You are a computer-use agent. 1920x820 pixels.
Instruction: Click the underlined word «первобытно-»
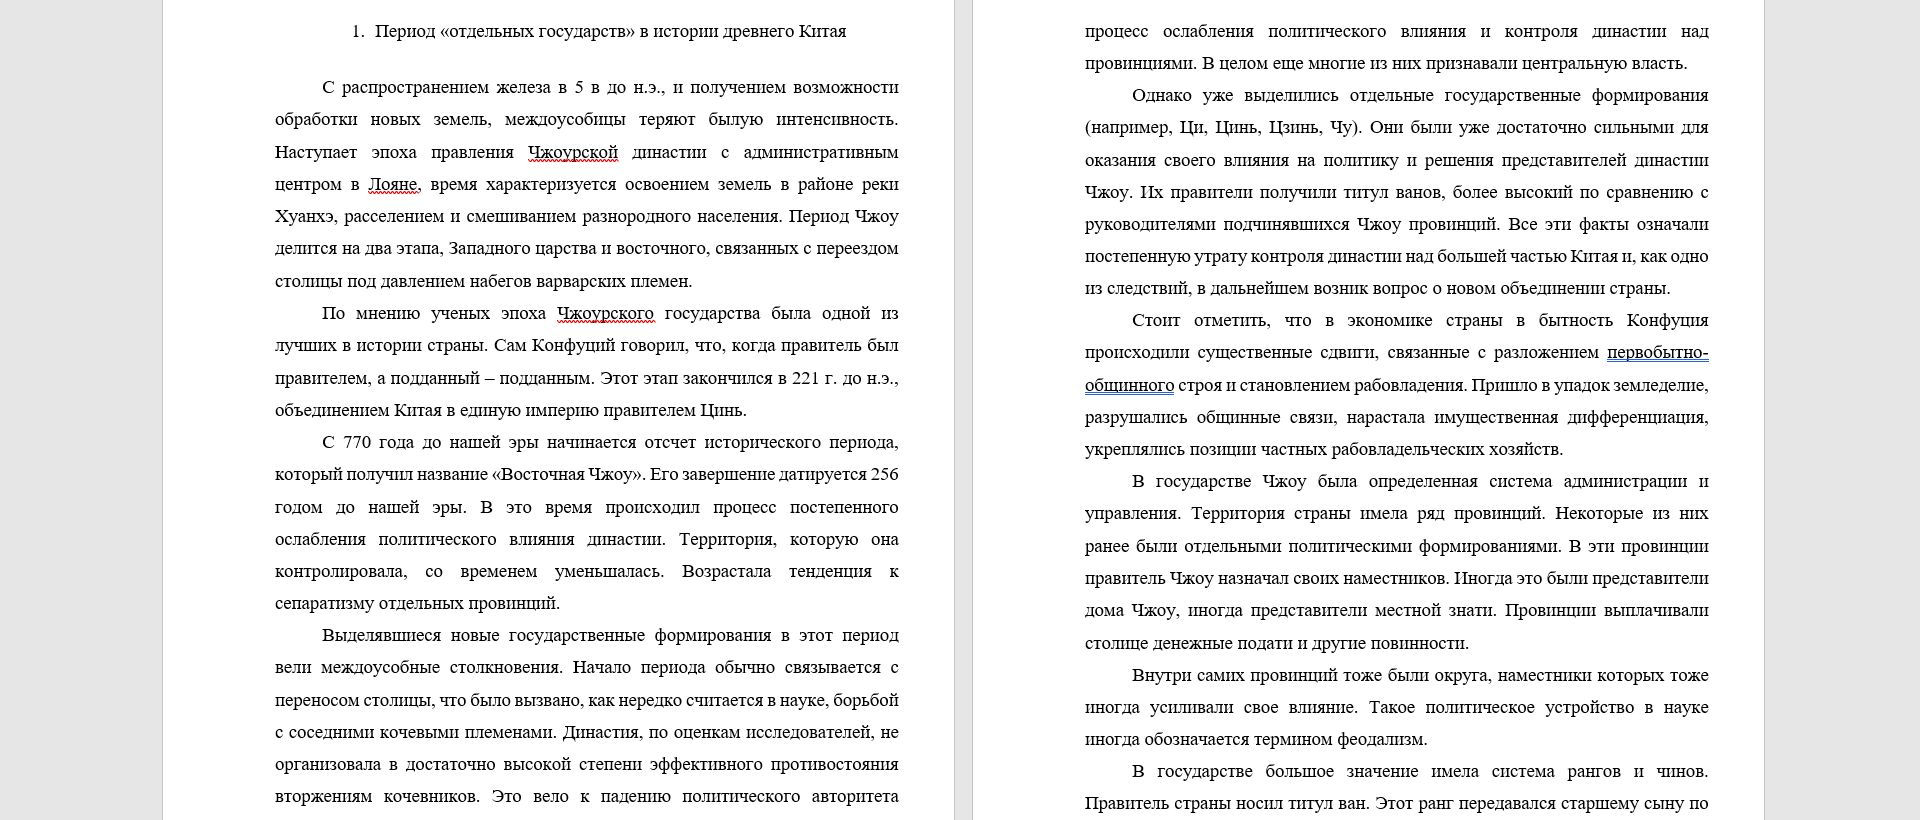coord(1658,352)
